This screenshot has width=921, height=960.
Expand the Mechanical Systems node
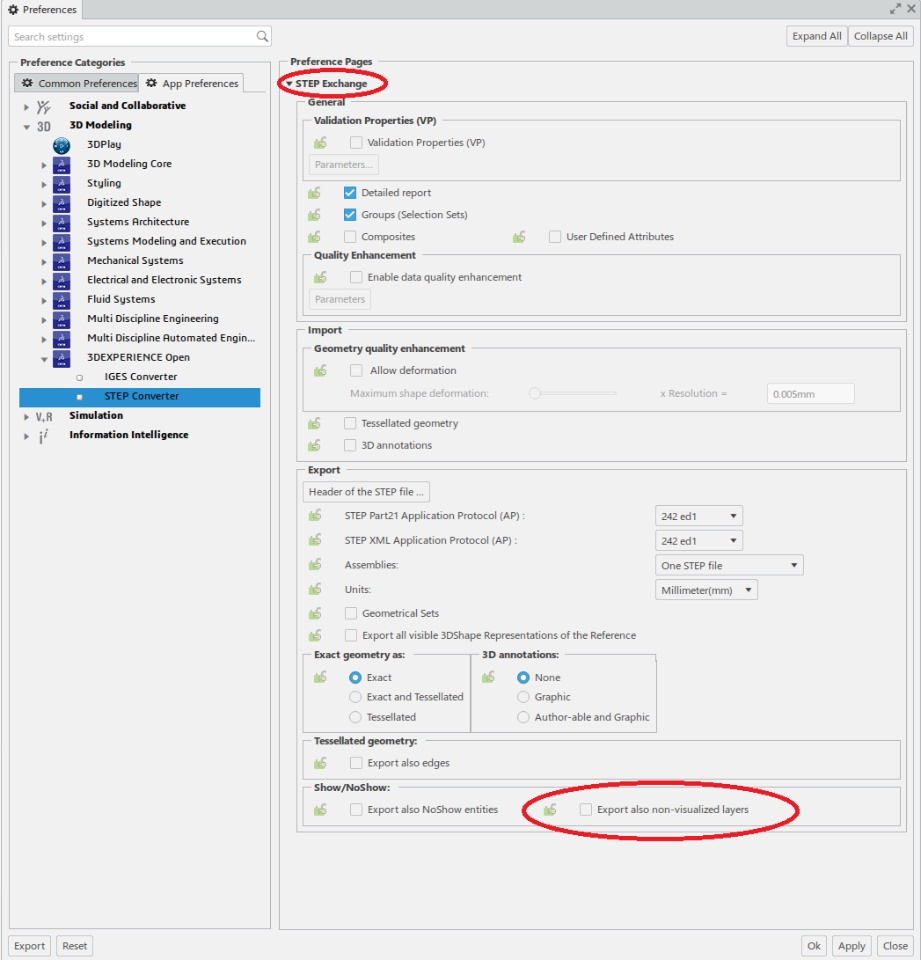click(44, 261)
